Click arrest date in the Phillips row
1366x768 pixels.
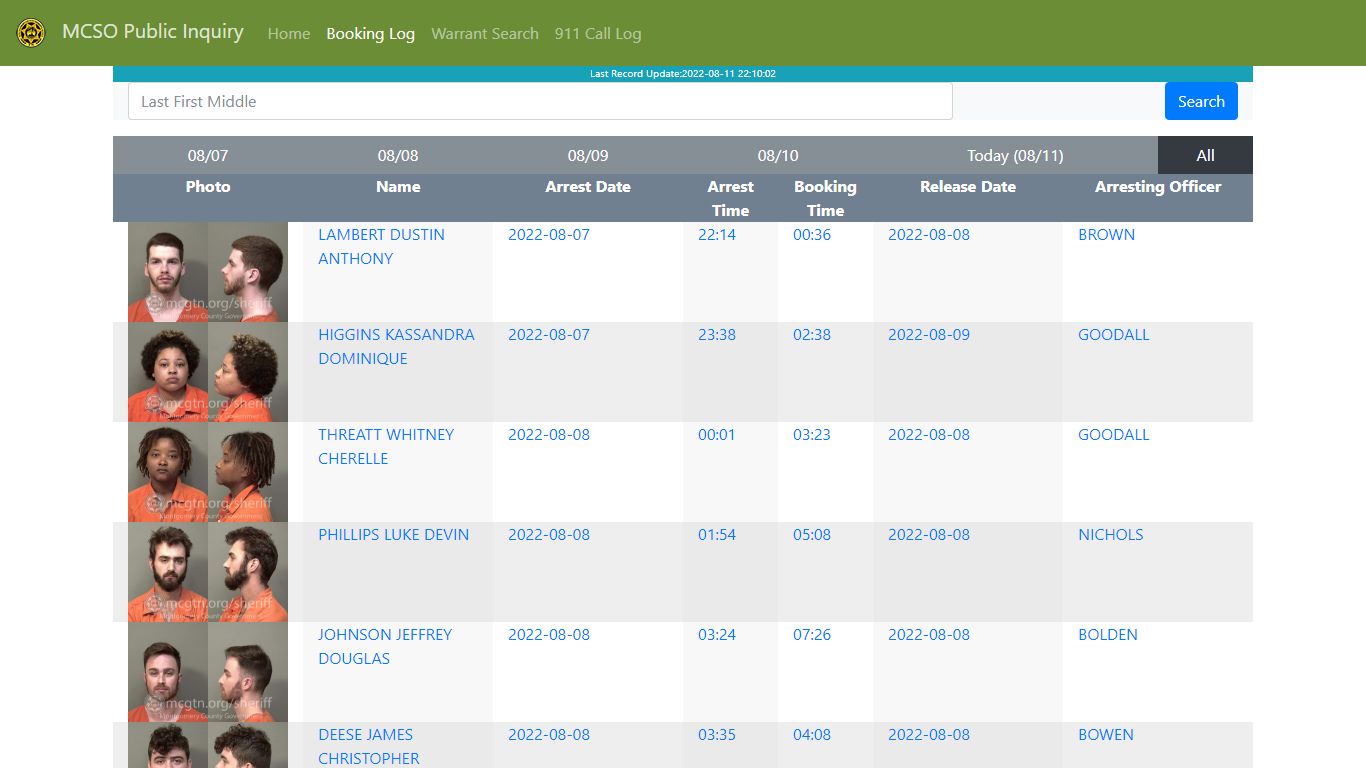tap(549, 534)
